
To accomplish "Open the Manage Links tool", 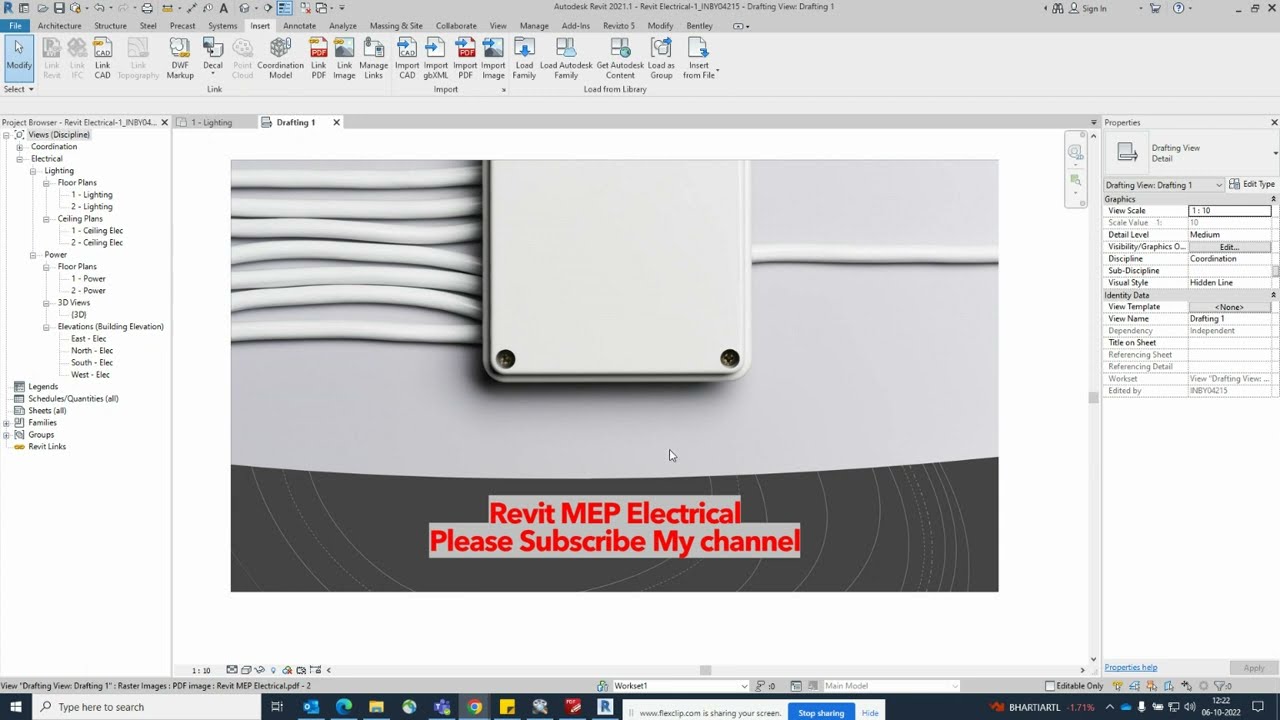I will [373, 57].
